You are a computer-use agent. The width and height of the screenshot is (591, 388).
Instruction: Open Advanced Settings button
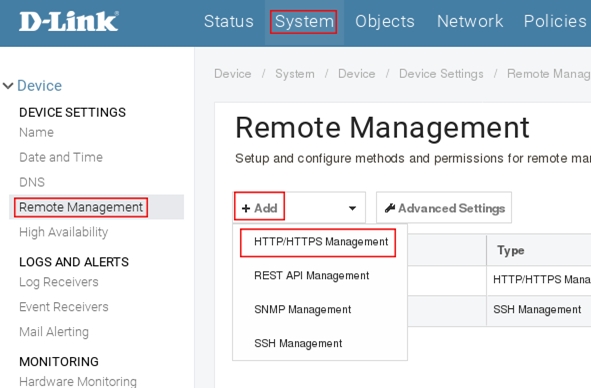point(444,208)
